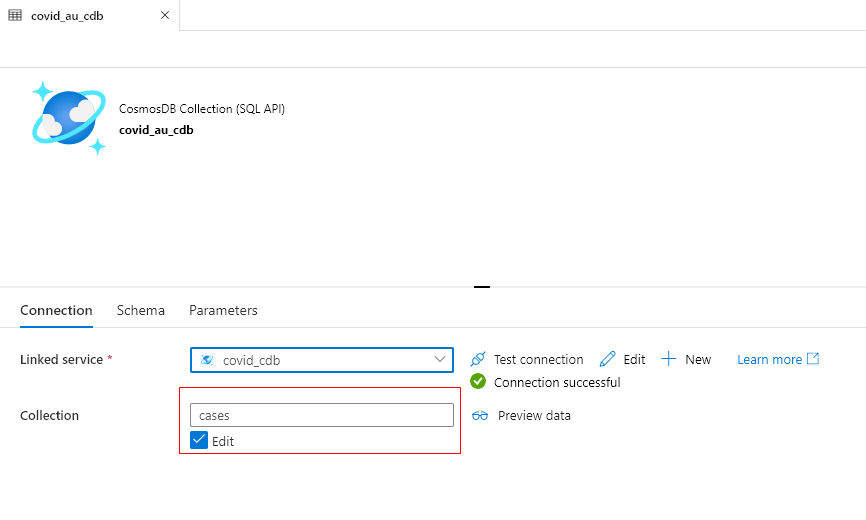
Task: Click the CosmosDB planet logo icon
Action: click(69, 118)
